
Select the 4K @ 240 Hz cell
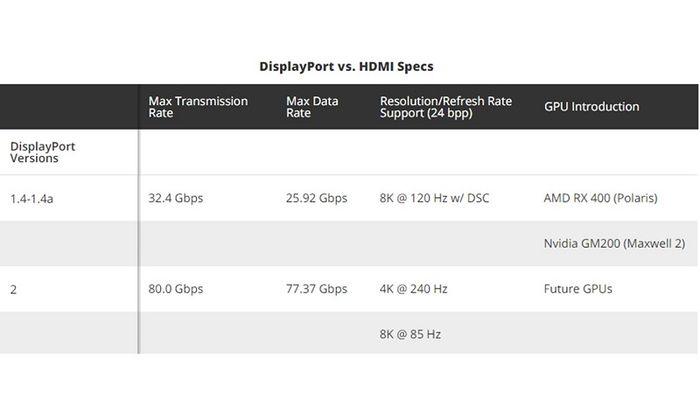[x=413, y=289]
